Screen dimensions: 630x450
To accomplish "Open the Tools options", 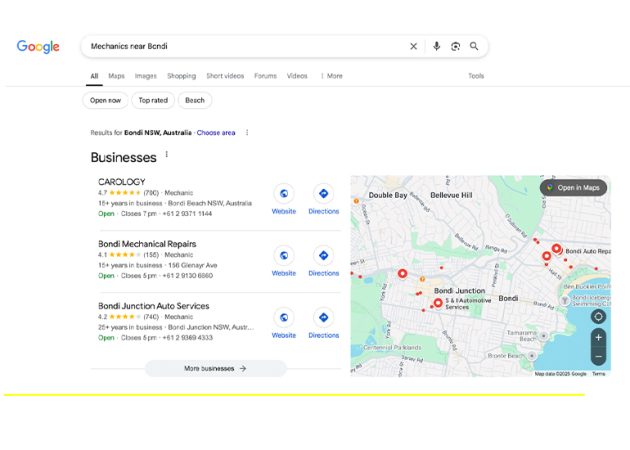I will click(x=476, y=76).
